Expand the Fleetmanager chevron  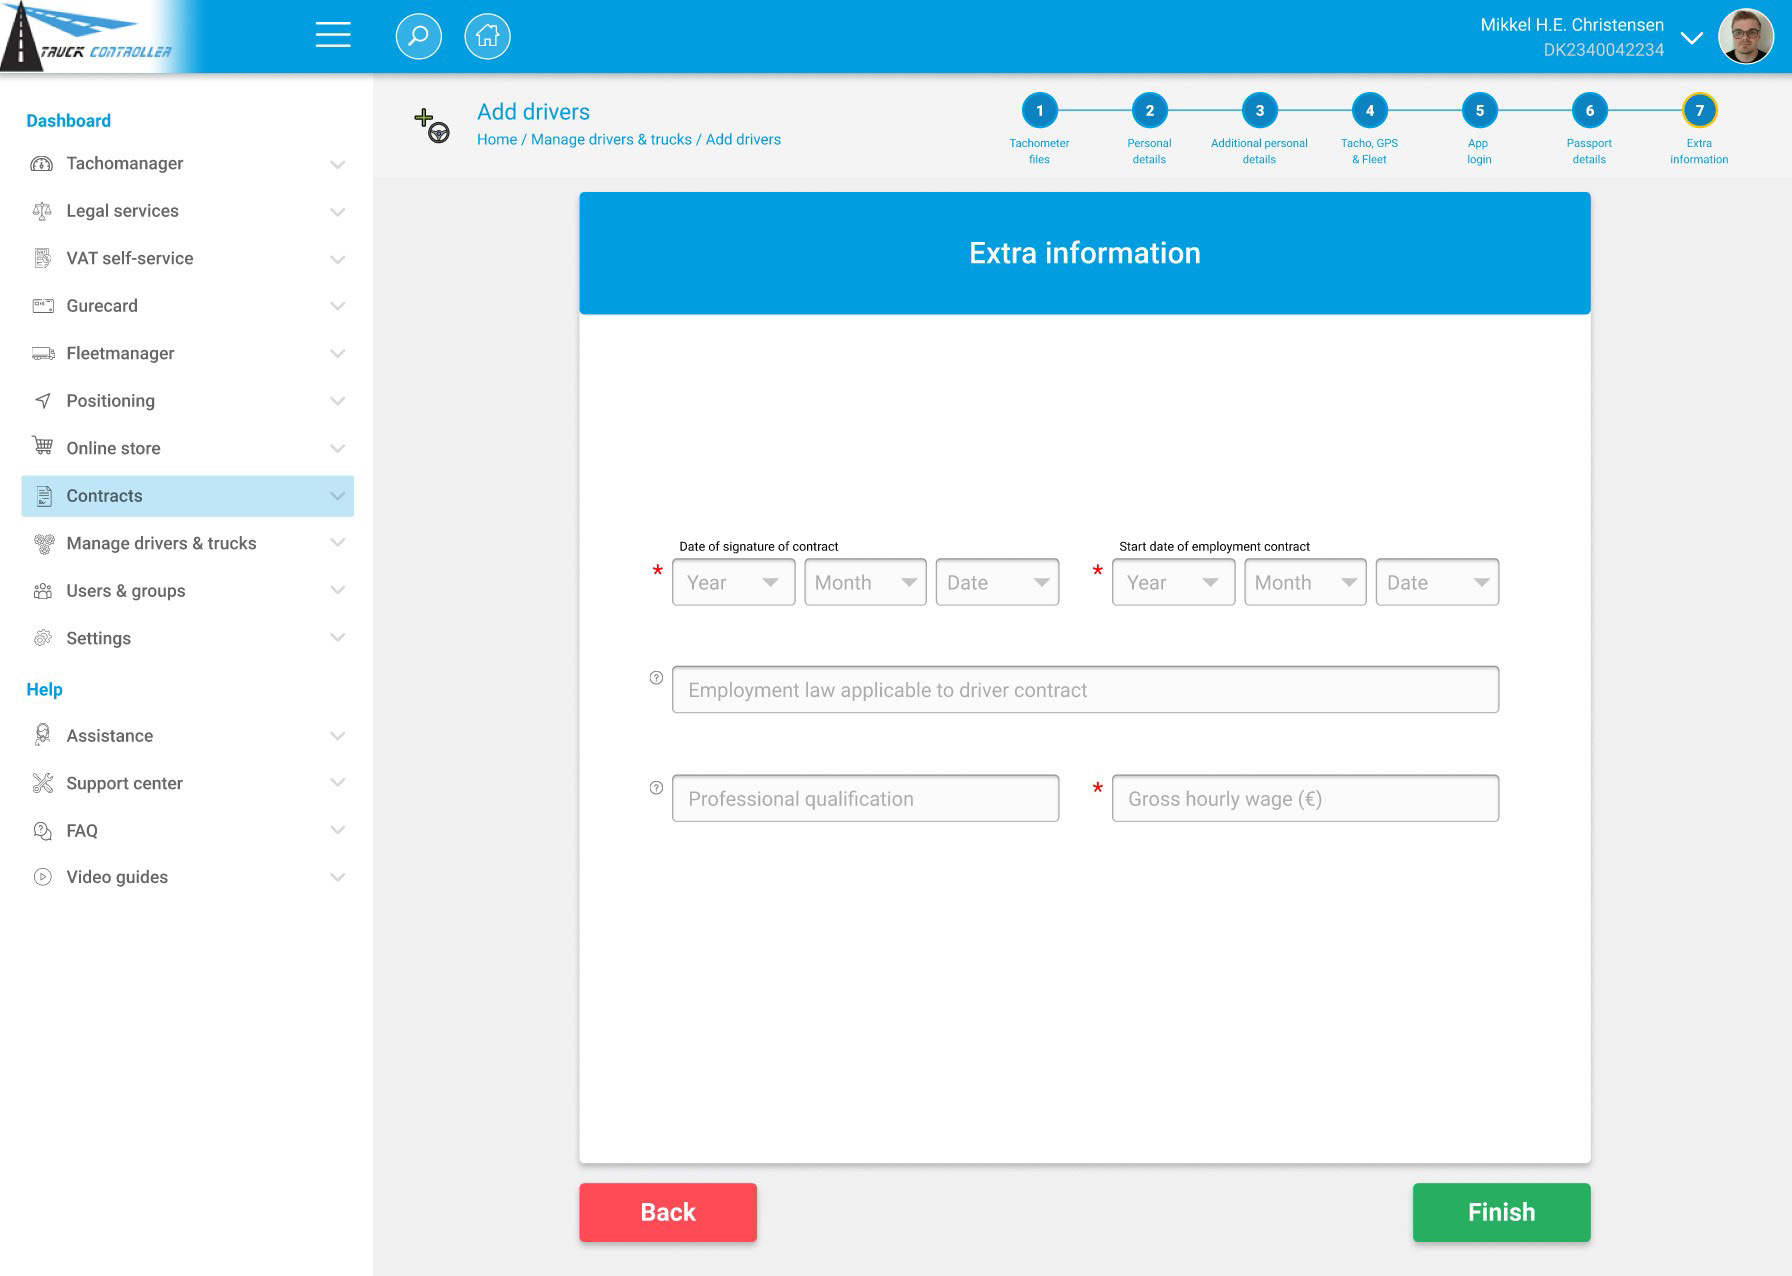point(338,353)
